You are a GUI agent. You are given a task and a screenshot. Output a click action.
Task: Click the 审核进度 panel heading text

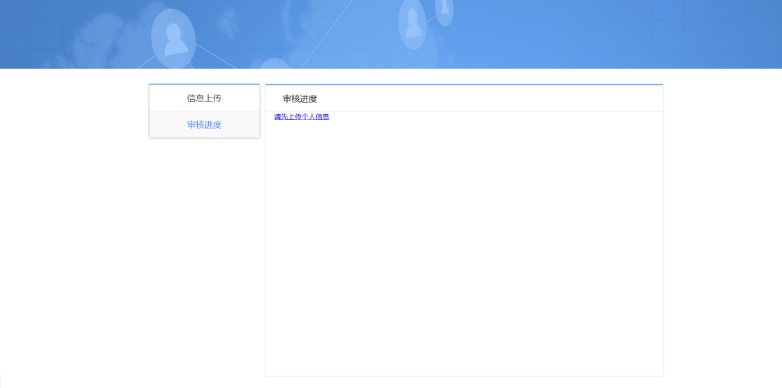pos(300,99)
